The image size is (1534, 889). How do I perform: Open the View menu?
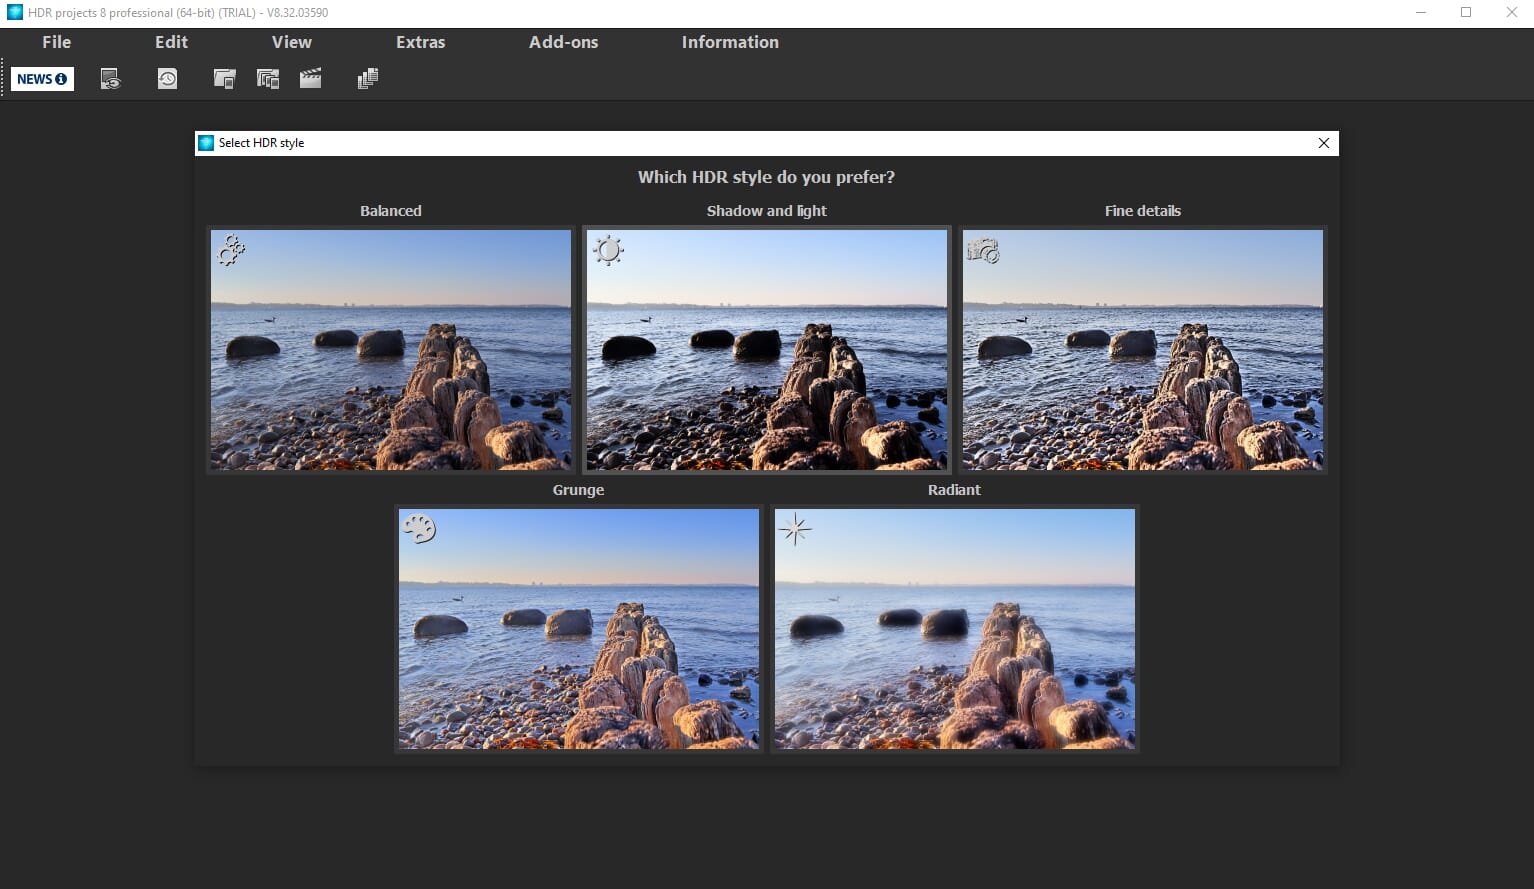pyautogui.click(x=292, y=42)
